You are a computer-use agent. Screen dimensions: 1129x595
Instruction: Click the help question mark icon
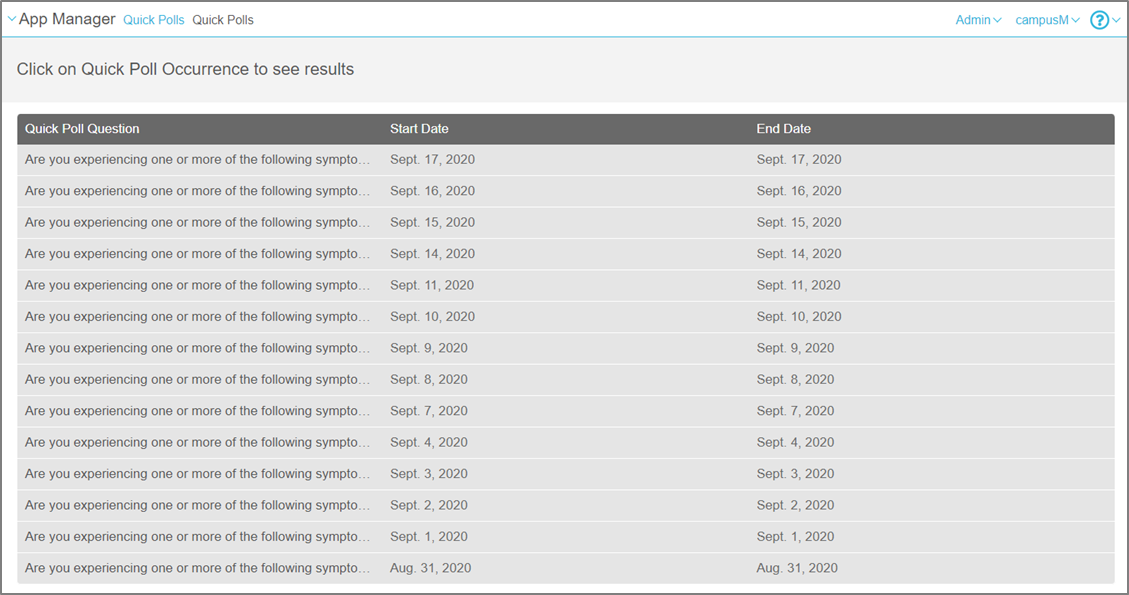[x=1099, y=20]
